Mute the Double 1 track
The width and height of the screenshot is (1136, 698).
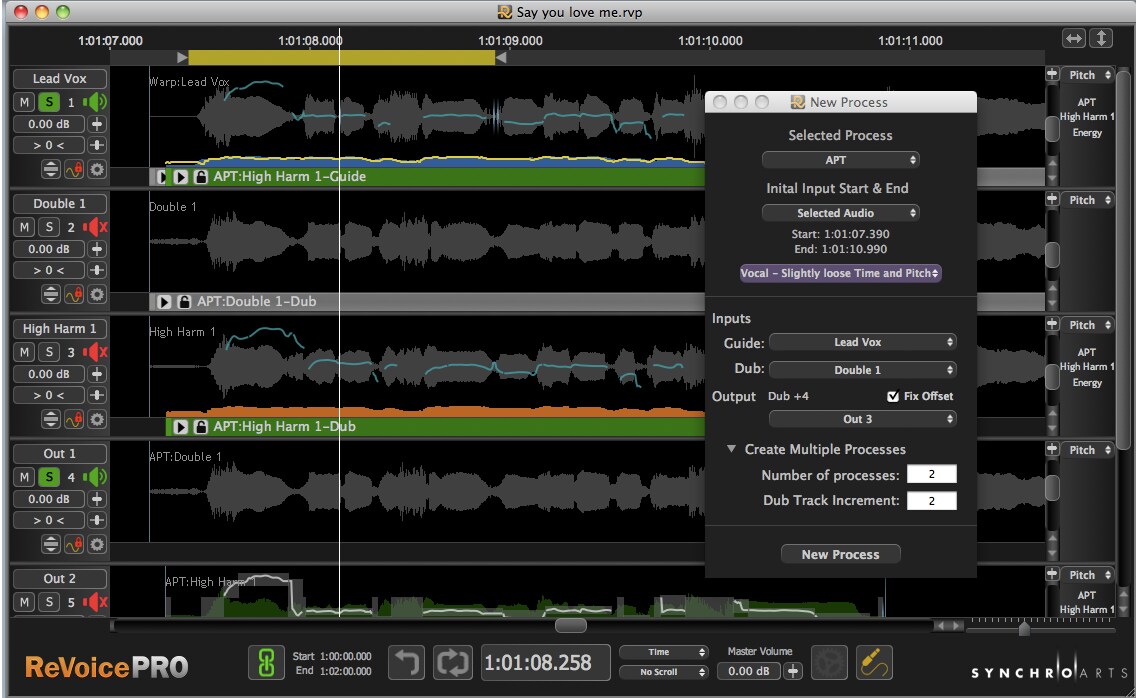point(25,227)
